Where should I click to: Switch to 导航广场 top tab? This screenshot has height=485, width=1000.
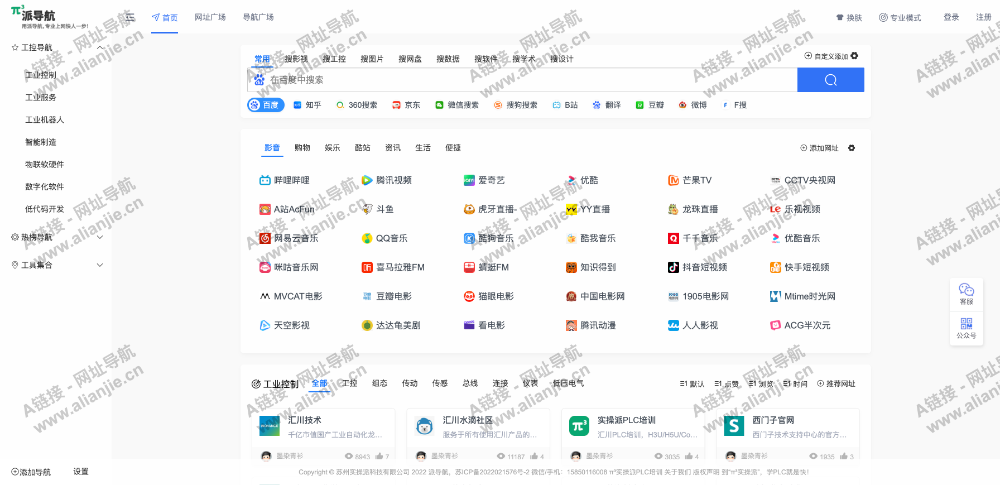(x=258, y=18)
